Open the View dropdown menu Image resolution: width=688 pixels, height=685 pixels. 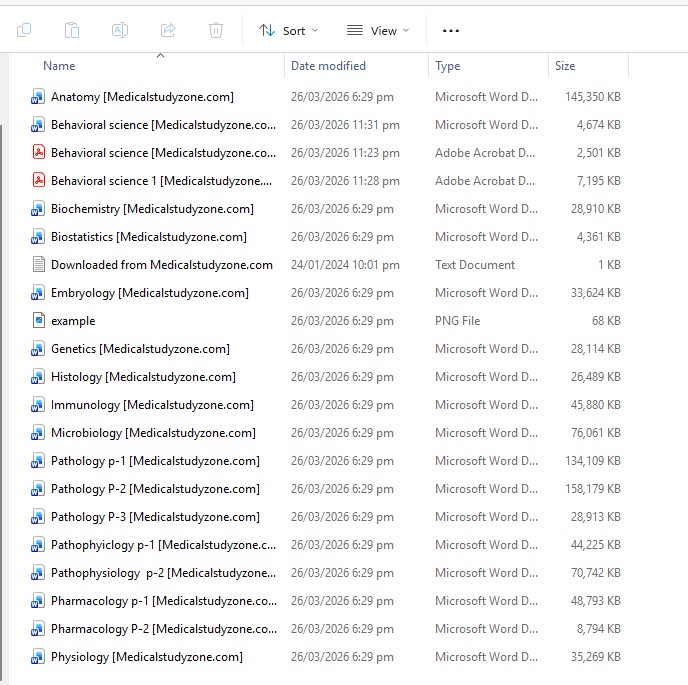(378, 31)
